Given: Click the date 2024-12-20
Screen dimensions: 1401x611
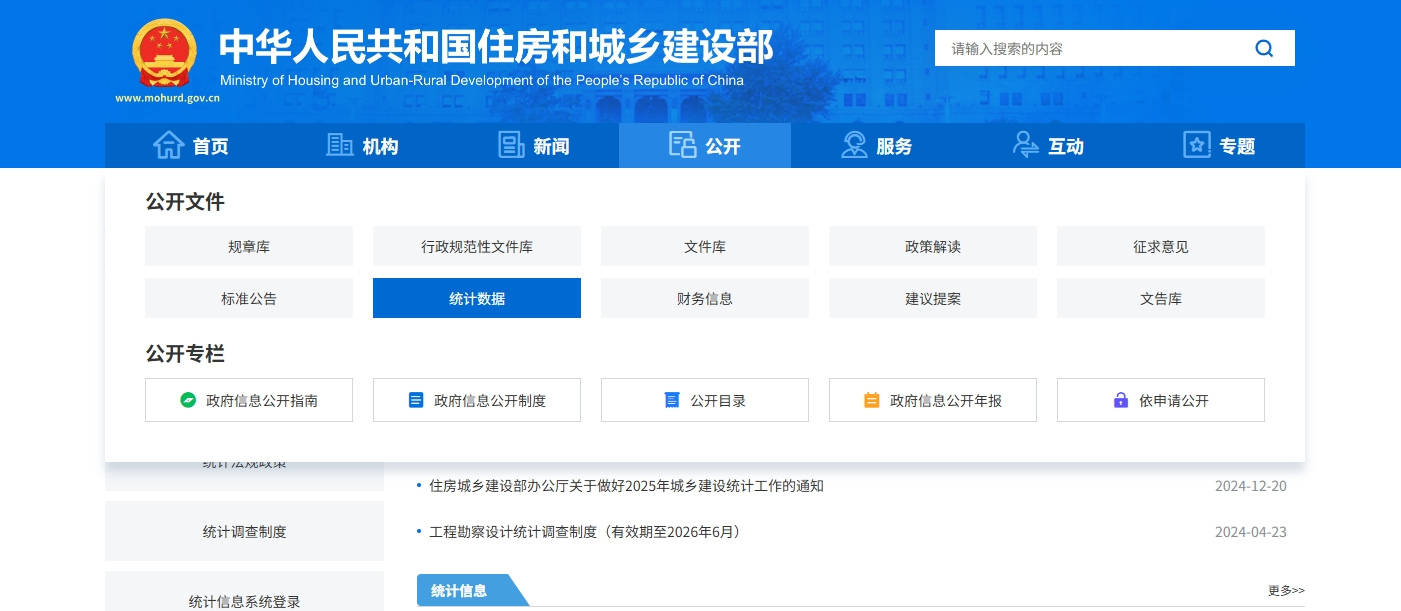Looking at the screenshot, I should (1251, 486).
